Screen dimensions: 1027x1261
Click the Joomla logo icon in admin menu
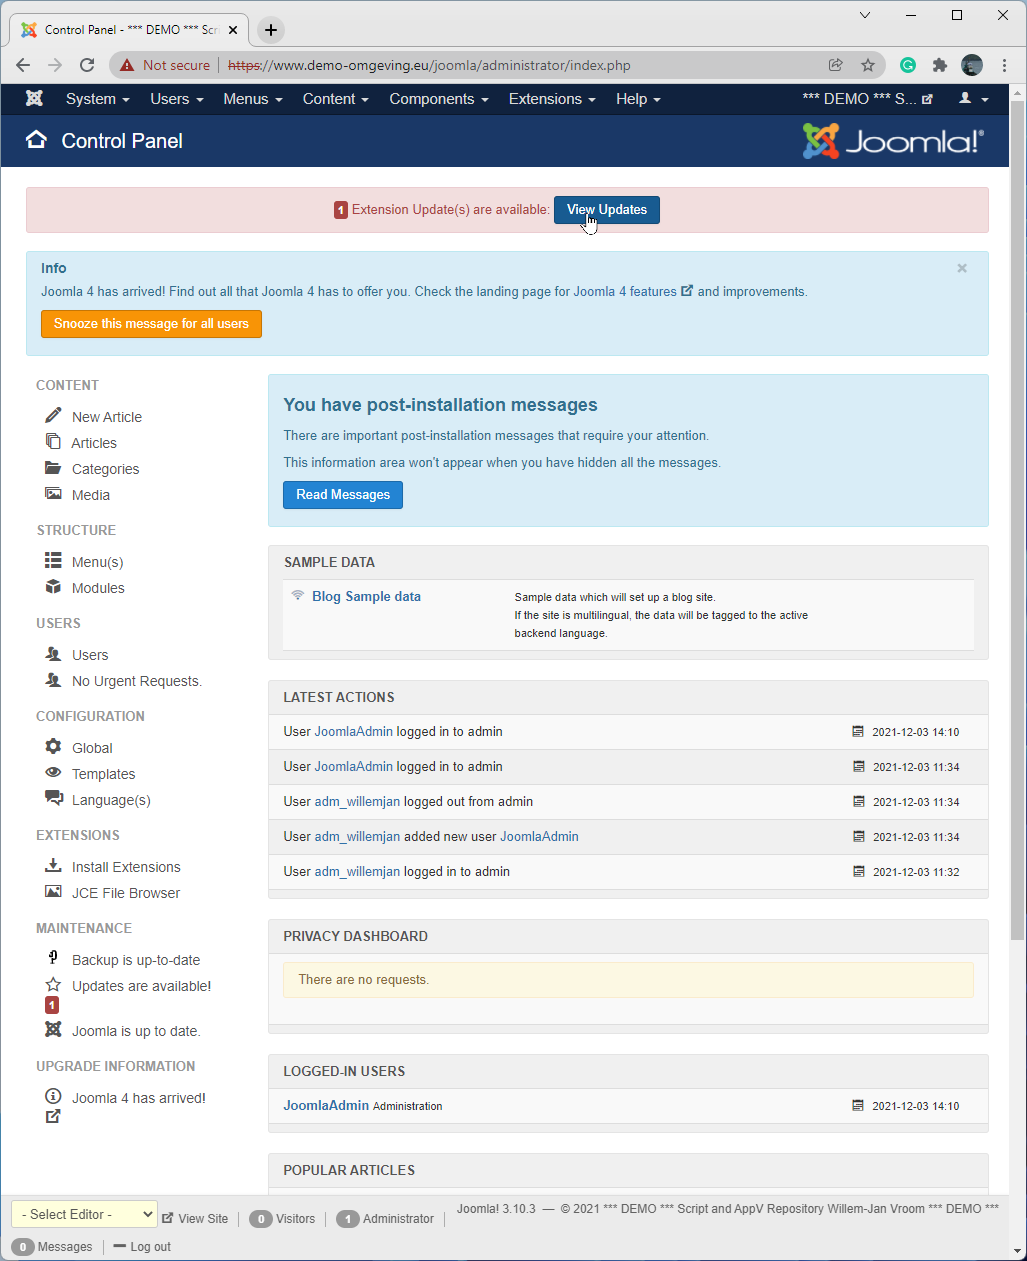[x=34, y=99]
